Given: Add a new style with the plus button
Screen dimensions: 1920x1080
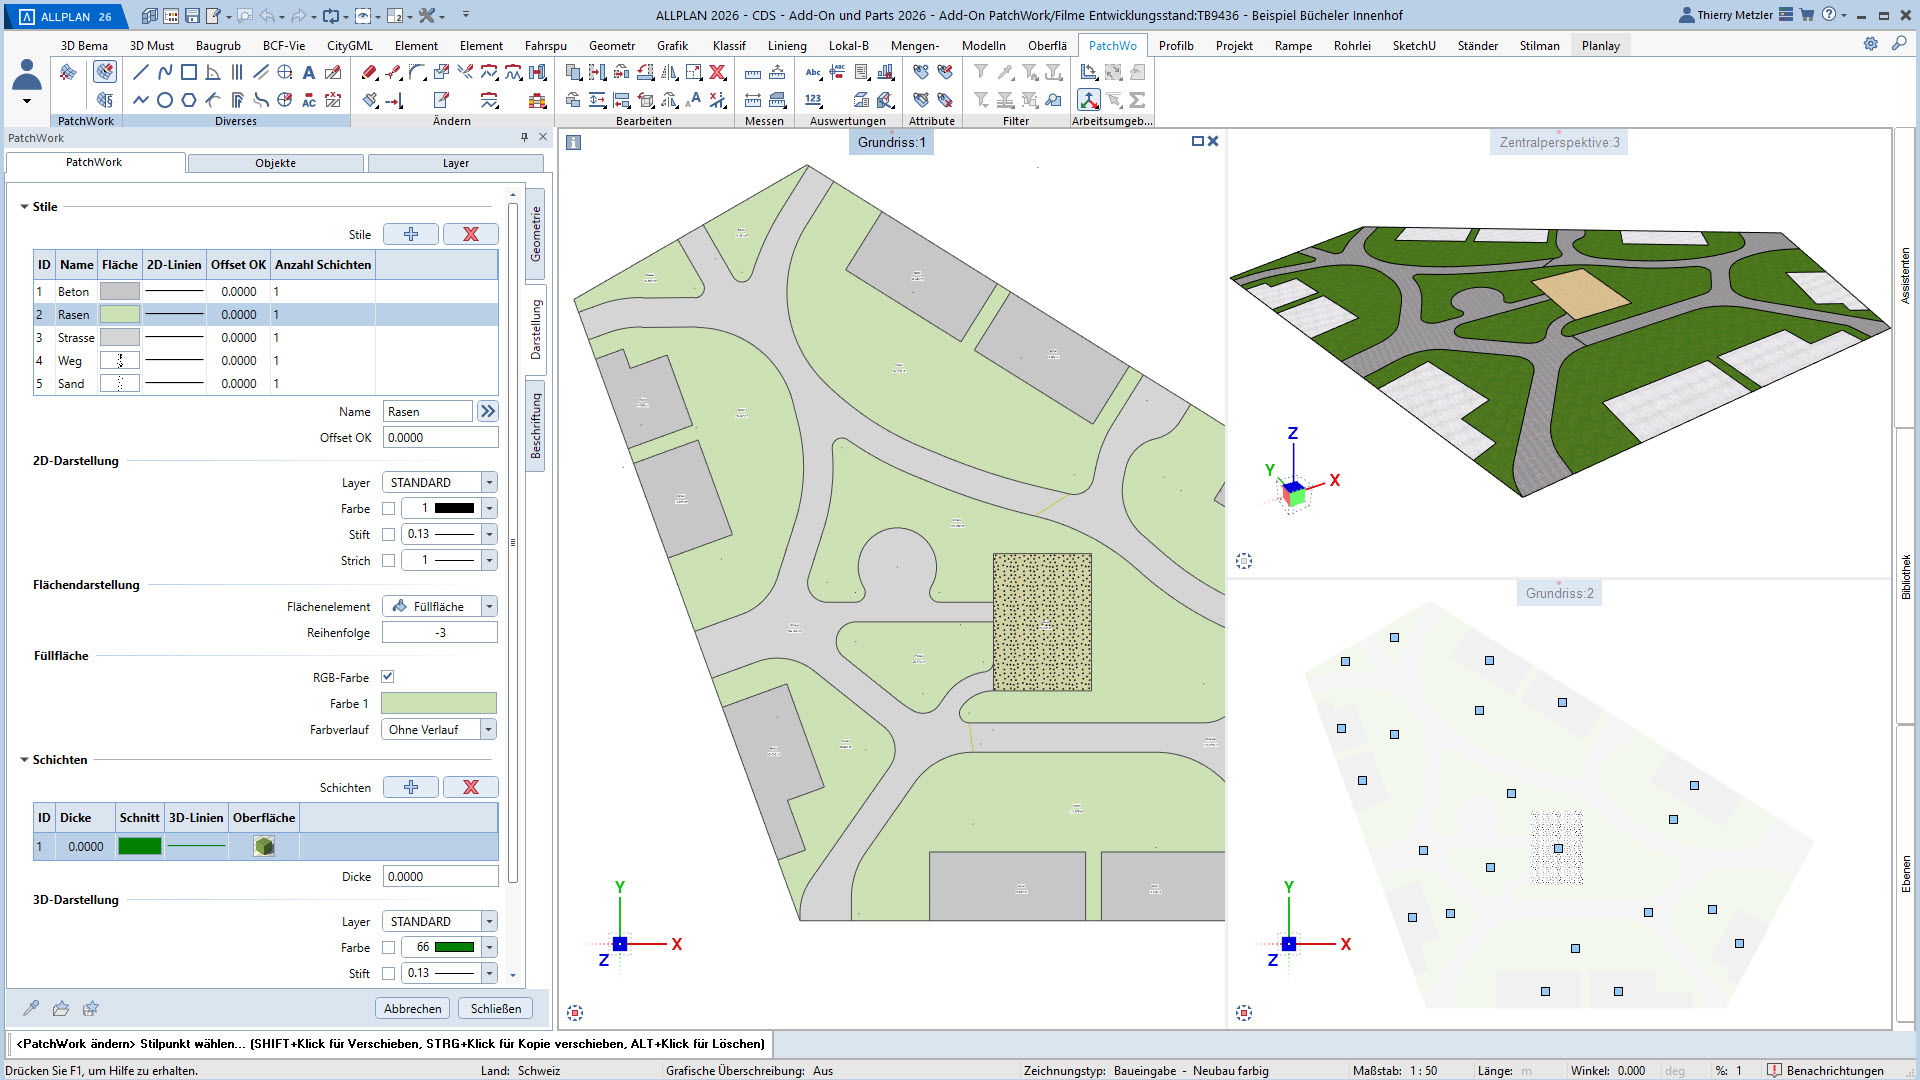Looking at the screenshot, I should [410, 234].
